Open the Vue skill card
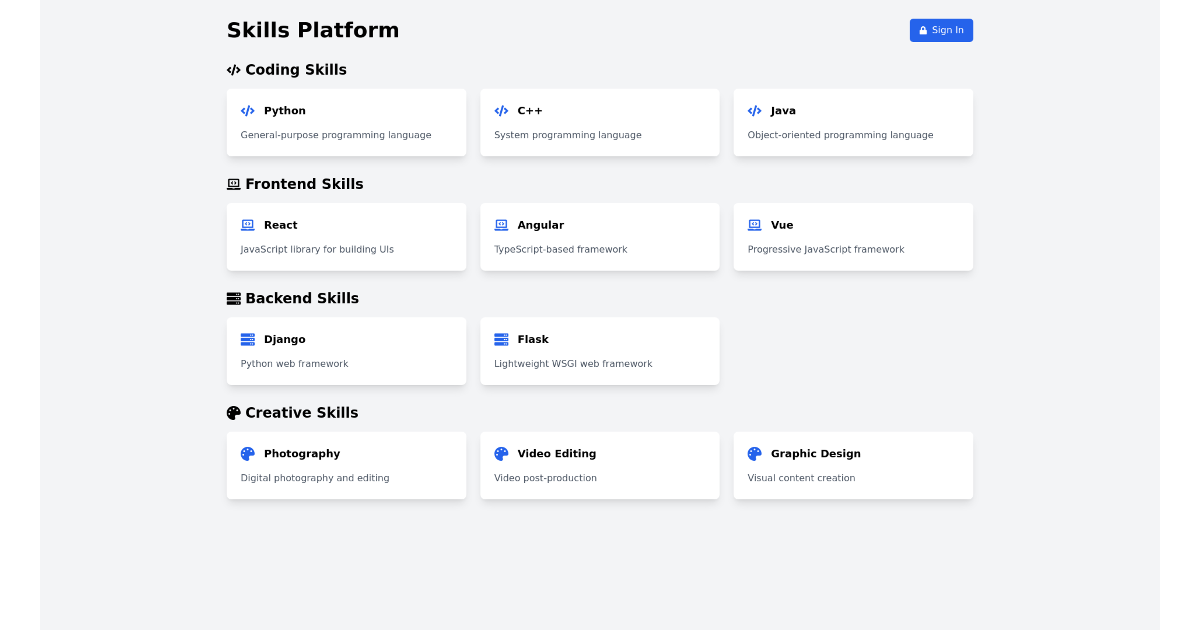1200x630 pixels. pyautogui.click(x=853, y=237)
